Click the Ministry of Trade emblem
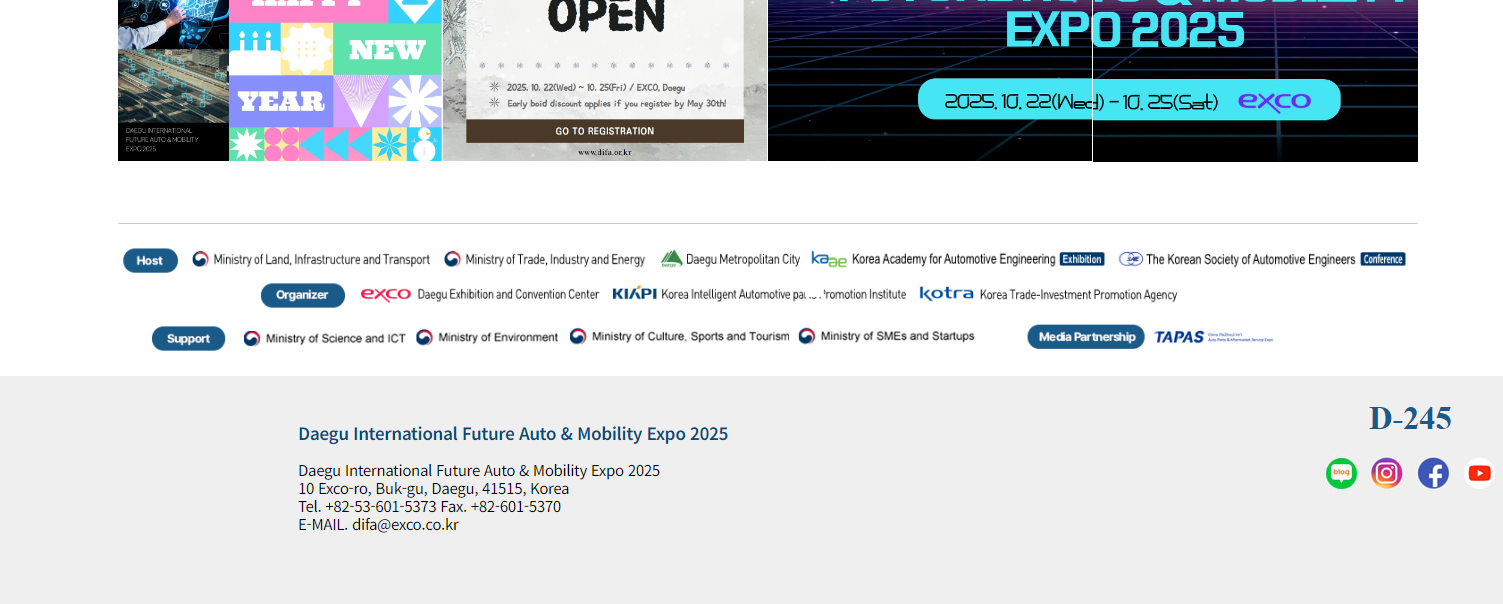This screenshot has height=604, width=1503. click(453, 259)
